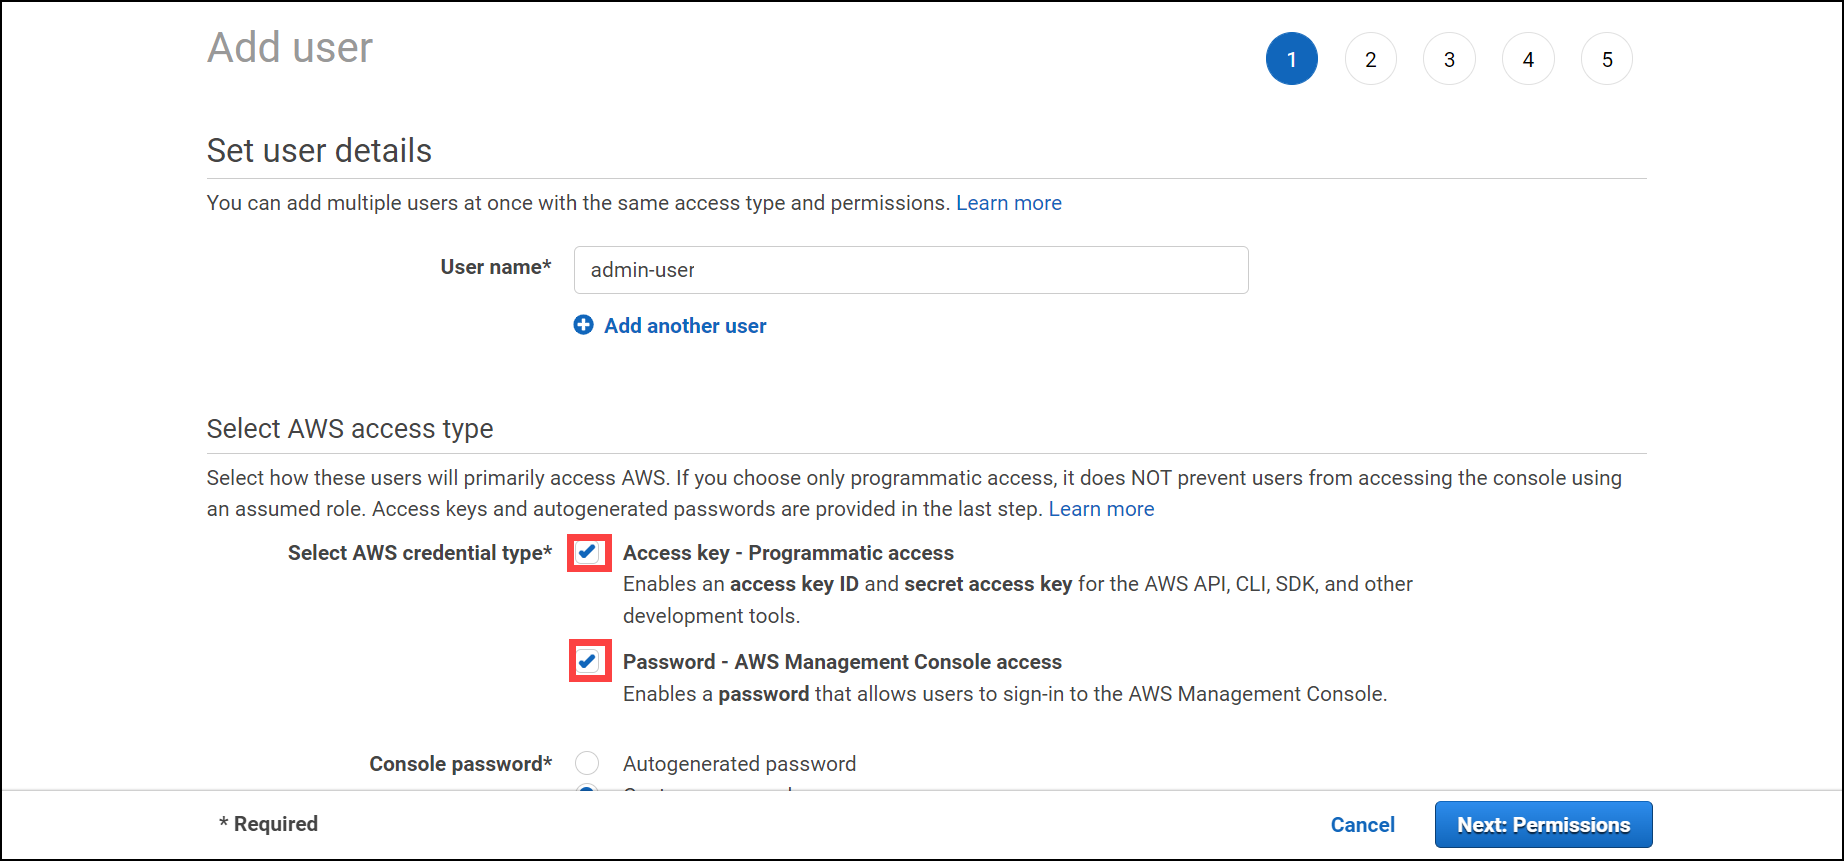Focus the User name input field
This screenshot has width=1844, height=861.
click(911, 270)
